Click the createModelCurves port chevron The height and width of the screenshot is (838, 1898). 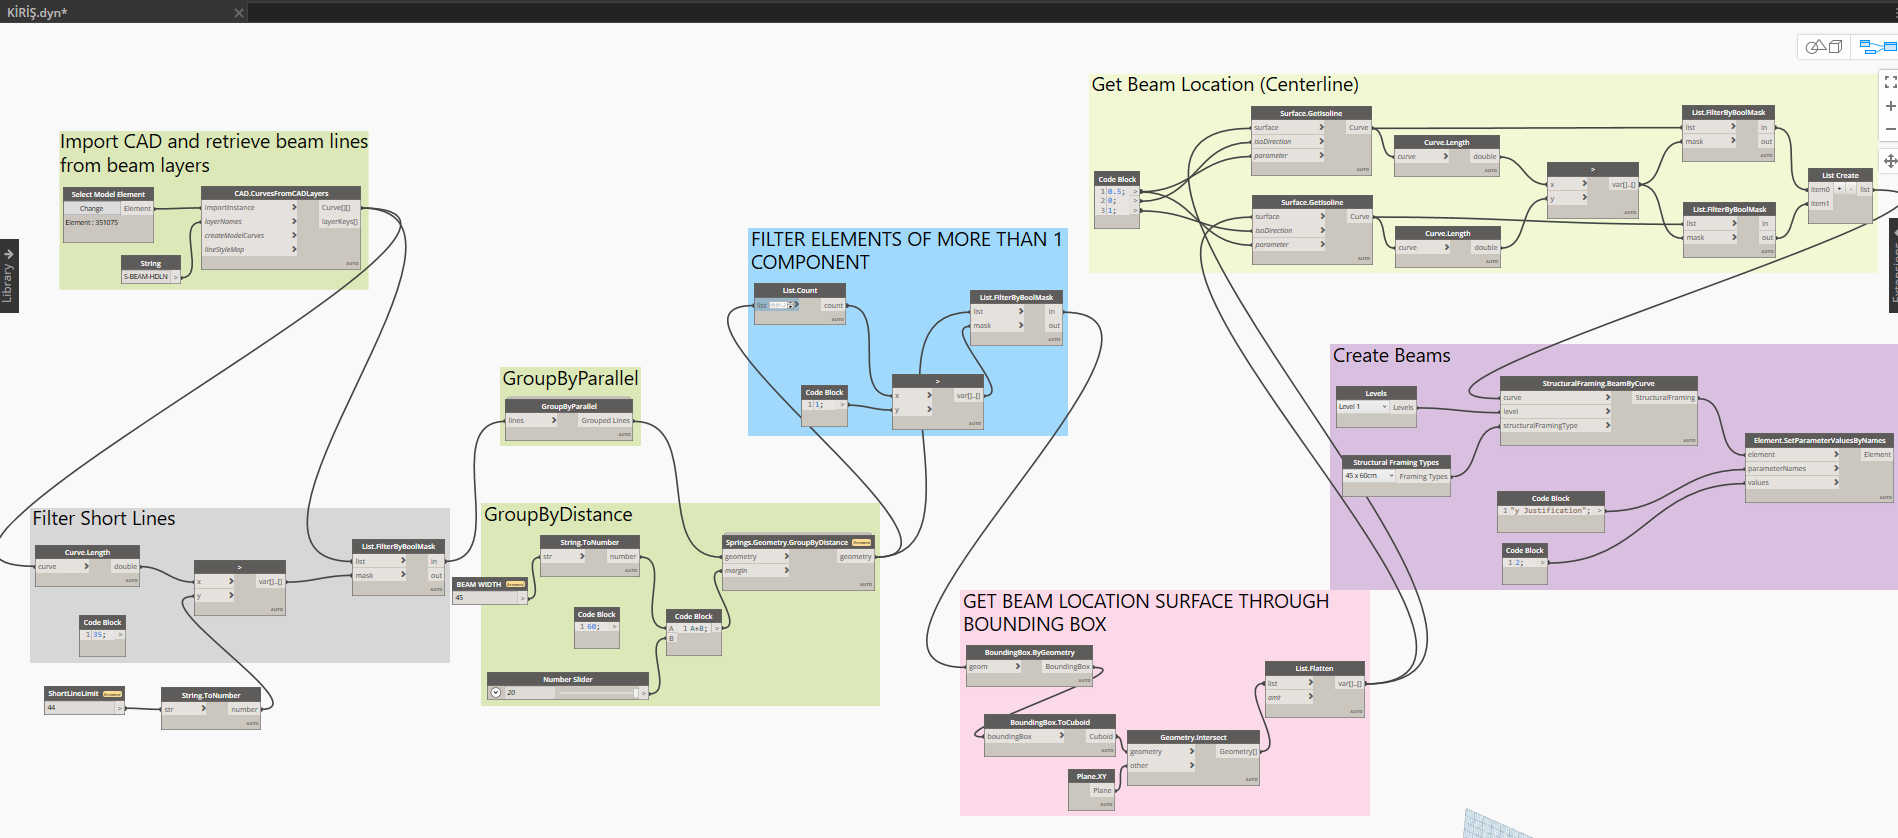pos(294,236)
